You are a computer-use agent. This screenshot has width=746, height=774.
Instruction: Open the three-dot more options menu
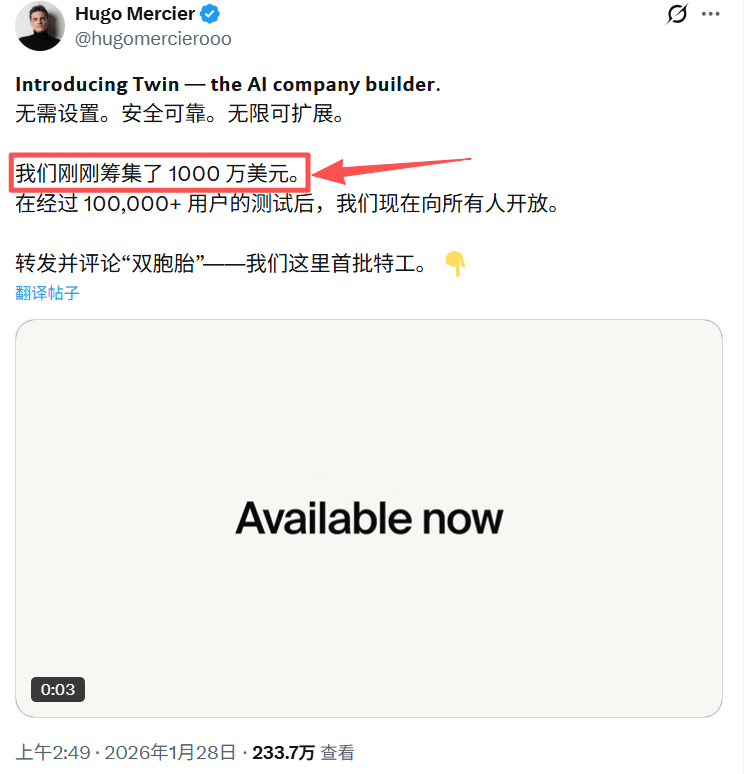pos(710,14)
